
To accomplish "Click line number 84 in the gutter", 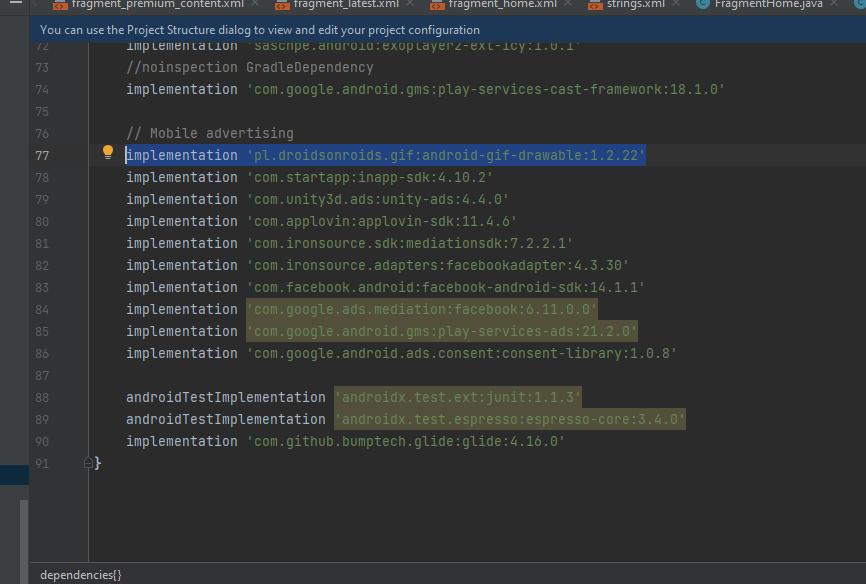I will (42, 310).
